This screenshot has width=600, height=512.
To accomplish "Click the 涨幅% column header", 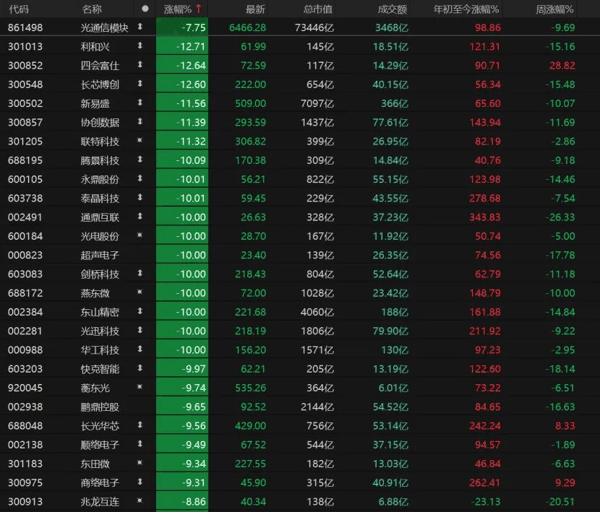I will 178,9.
